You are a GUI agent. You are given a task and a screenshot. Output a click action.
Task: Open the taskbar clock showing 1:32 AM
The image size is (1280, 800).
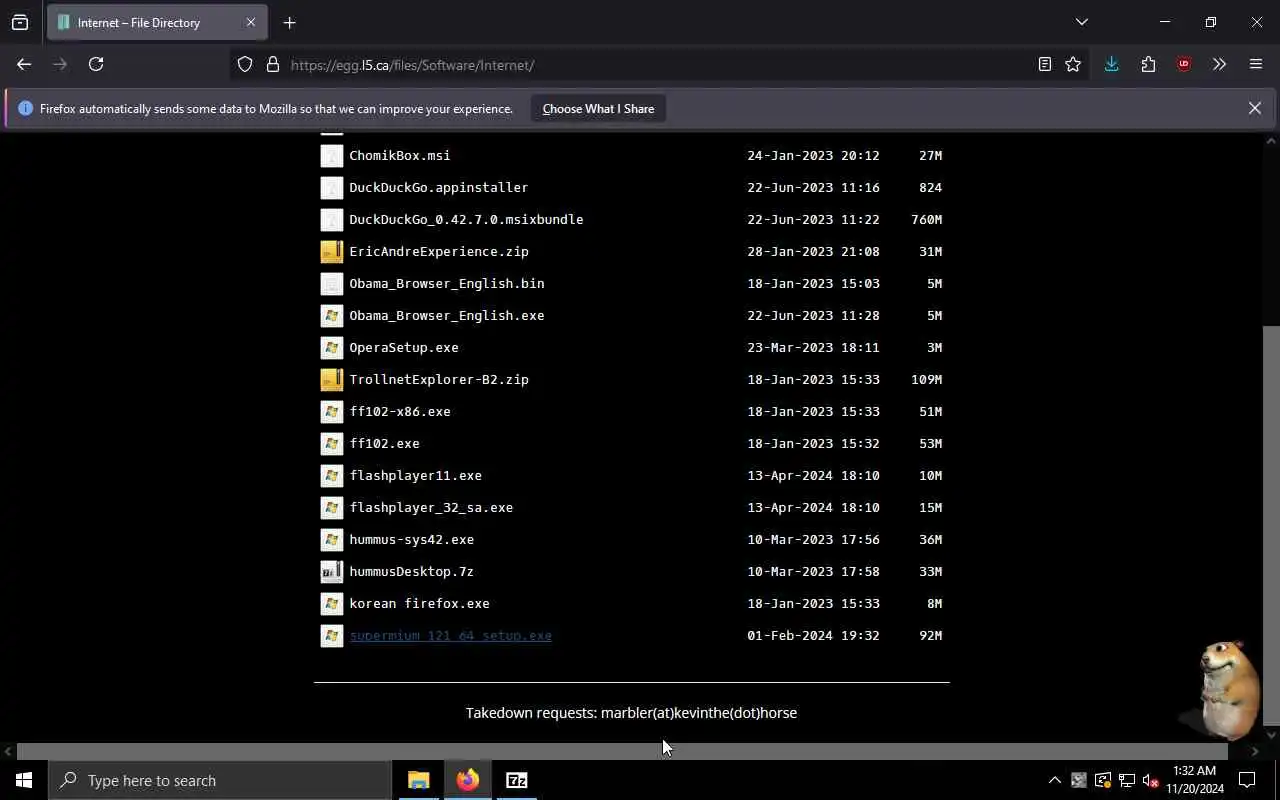(x=1195, y=780)
